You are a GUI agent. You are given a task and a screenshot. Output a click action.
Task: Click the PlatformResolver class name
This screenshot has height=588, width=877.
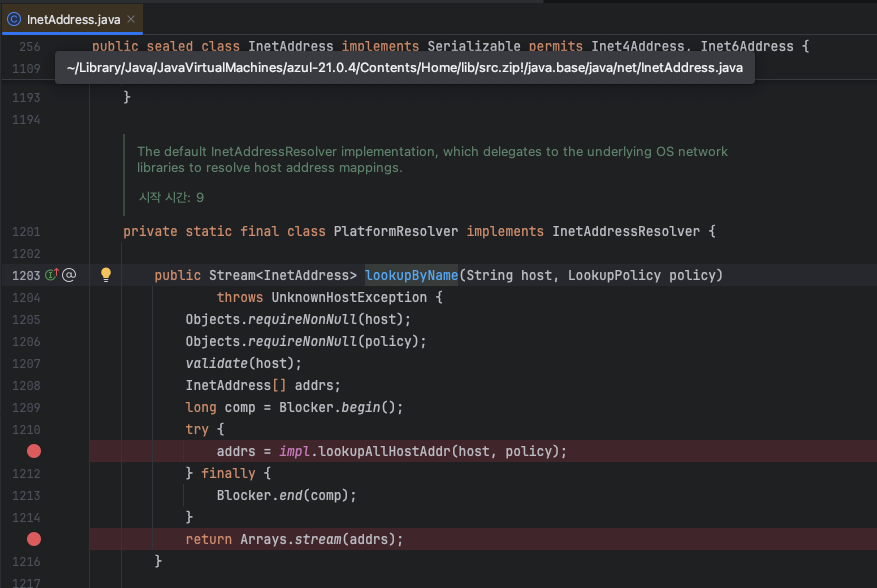395,232
